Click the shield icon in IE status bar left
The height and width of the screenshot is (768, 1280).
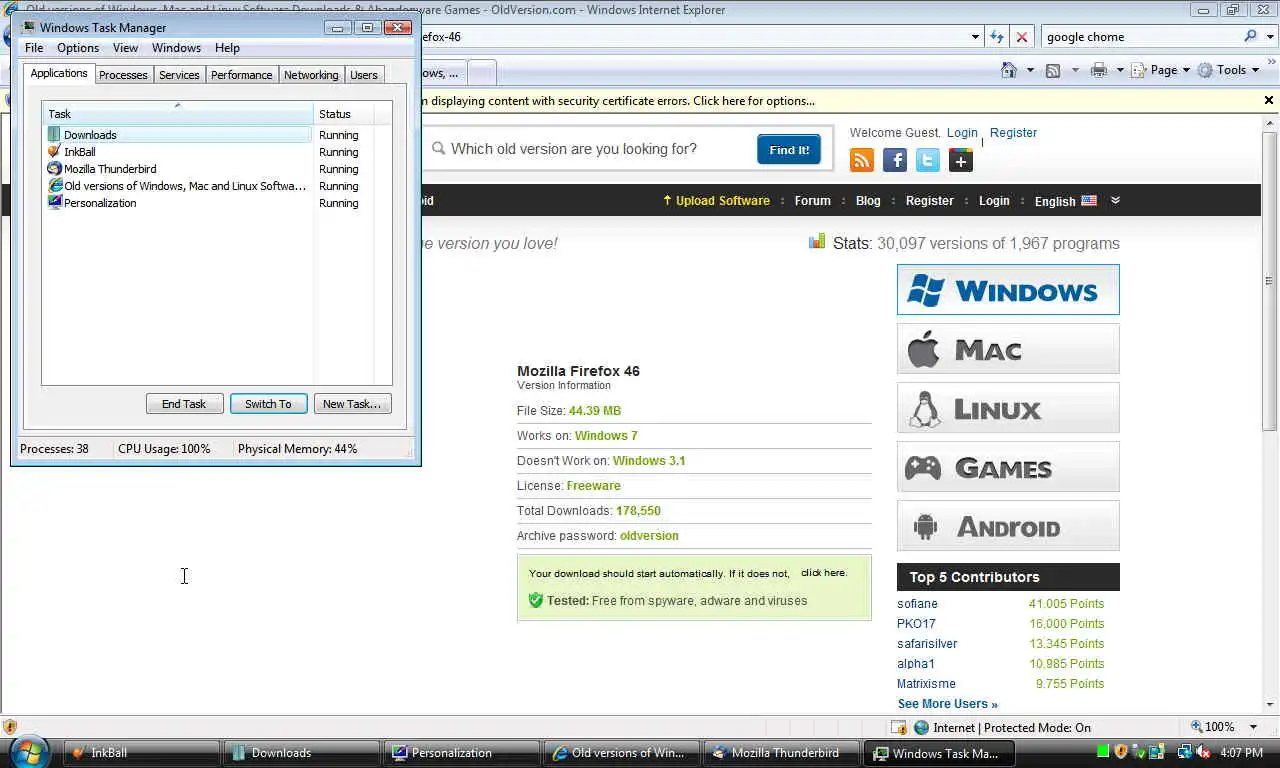pyautogui.click(x=10, y=727)
